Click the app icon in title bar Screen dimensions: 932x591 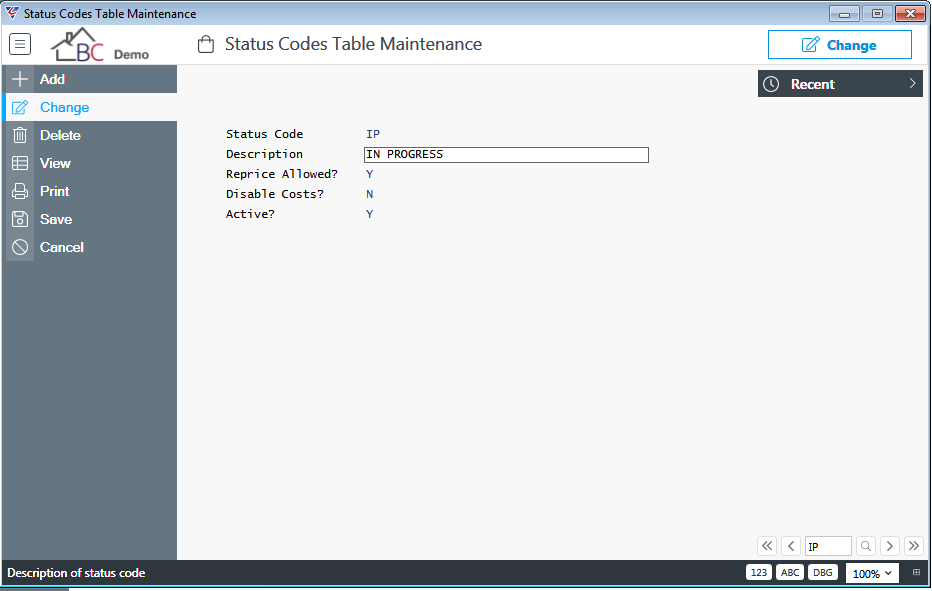click(12, 13)
